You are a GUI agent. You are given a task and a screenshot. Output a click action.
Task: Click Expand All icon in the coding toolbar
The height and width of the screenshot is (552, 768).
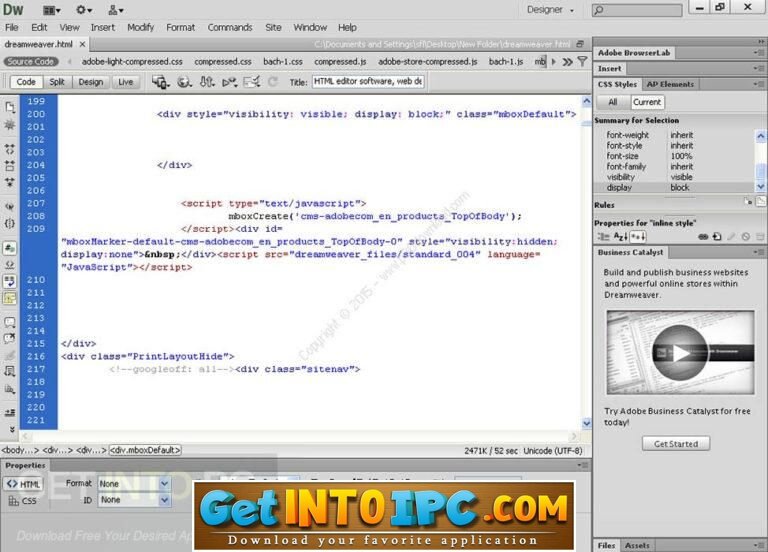pos(9,182)
